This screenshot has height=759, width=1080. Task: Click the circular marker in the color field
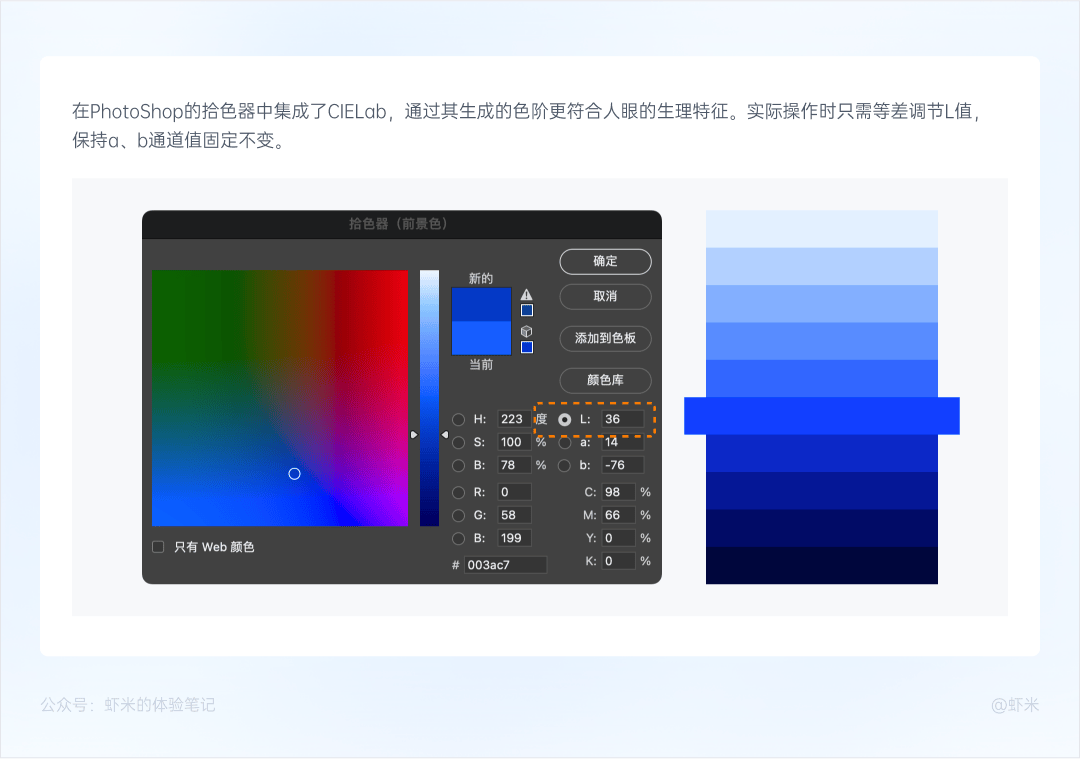(x=294, y=474)
